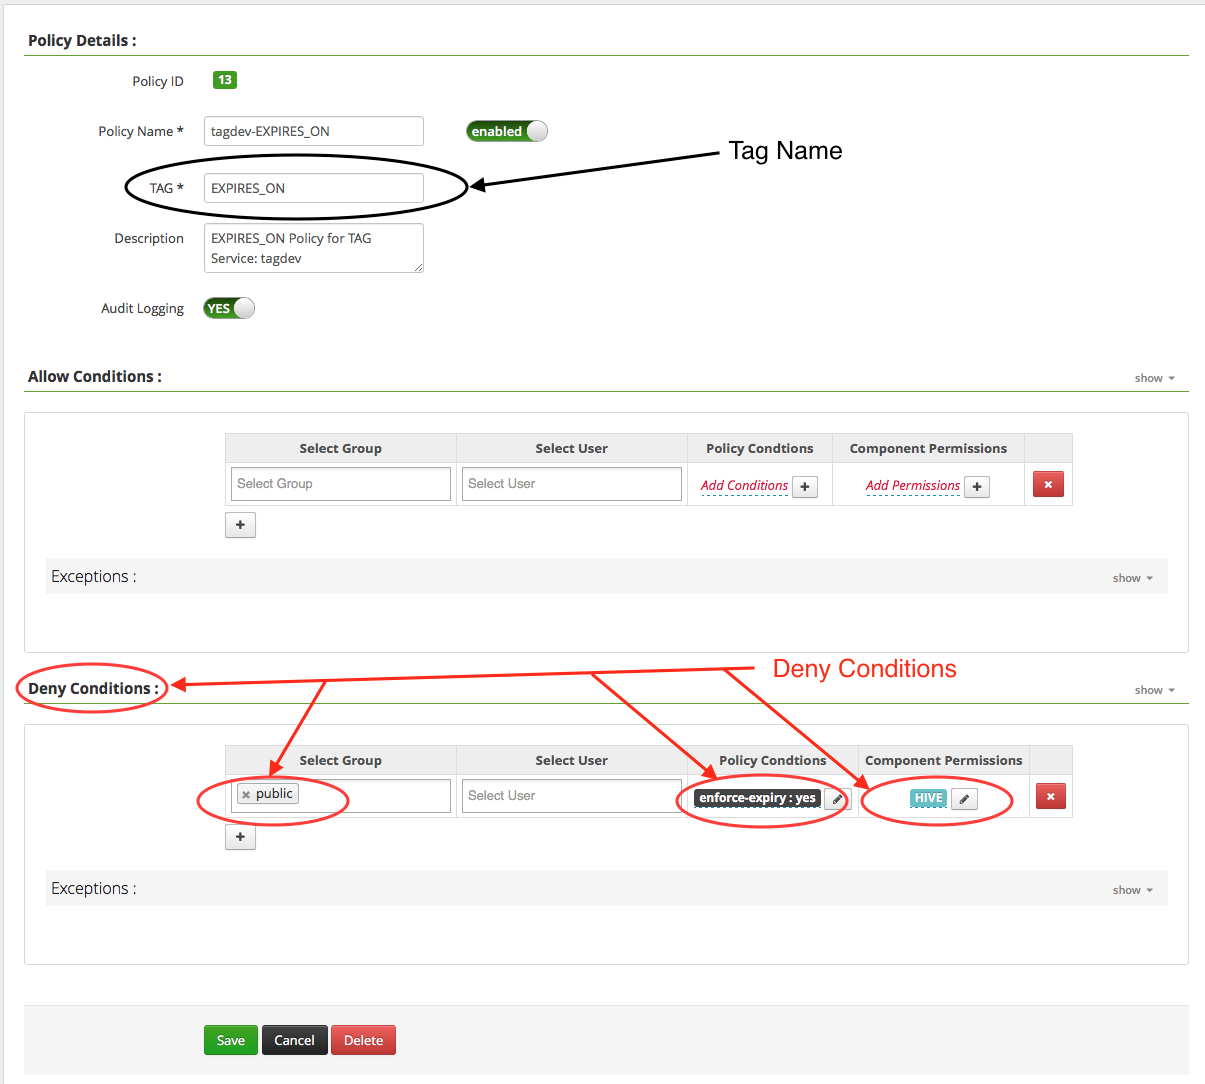Screen dimensions: 1205x1084
Task: Edit the enforce-expiry policy condition
Action: (x=837, y=798)
